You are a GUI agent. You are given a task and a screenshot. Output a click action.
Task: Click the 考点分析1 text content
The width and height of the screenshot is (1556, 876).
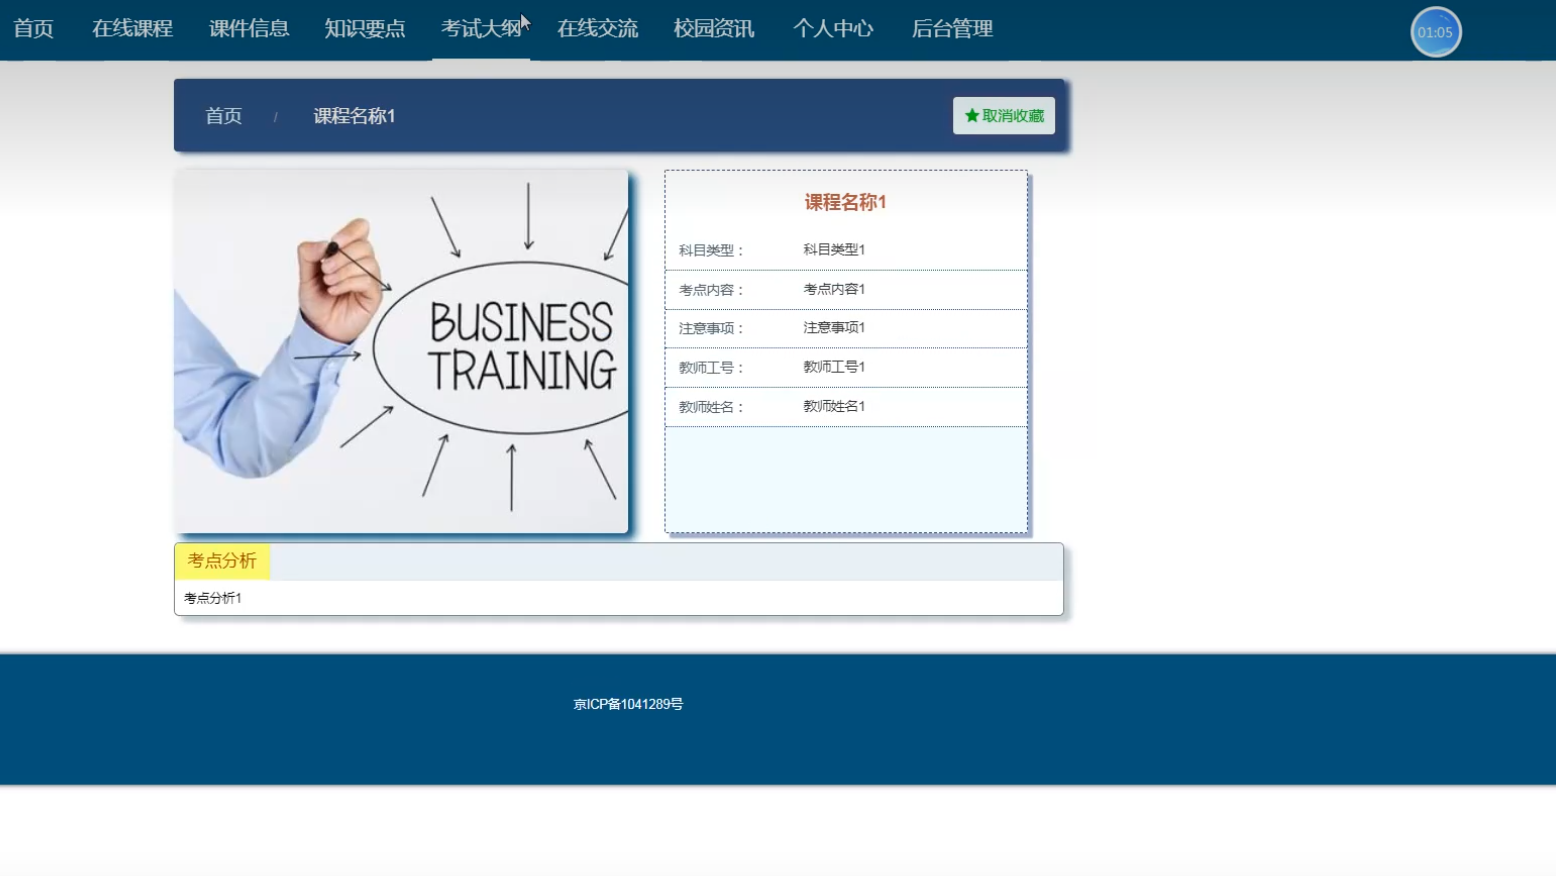coord(211,598)
